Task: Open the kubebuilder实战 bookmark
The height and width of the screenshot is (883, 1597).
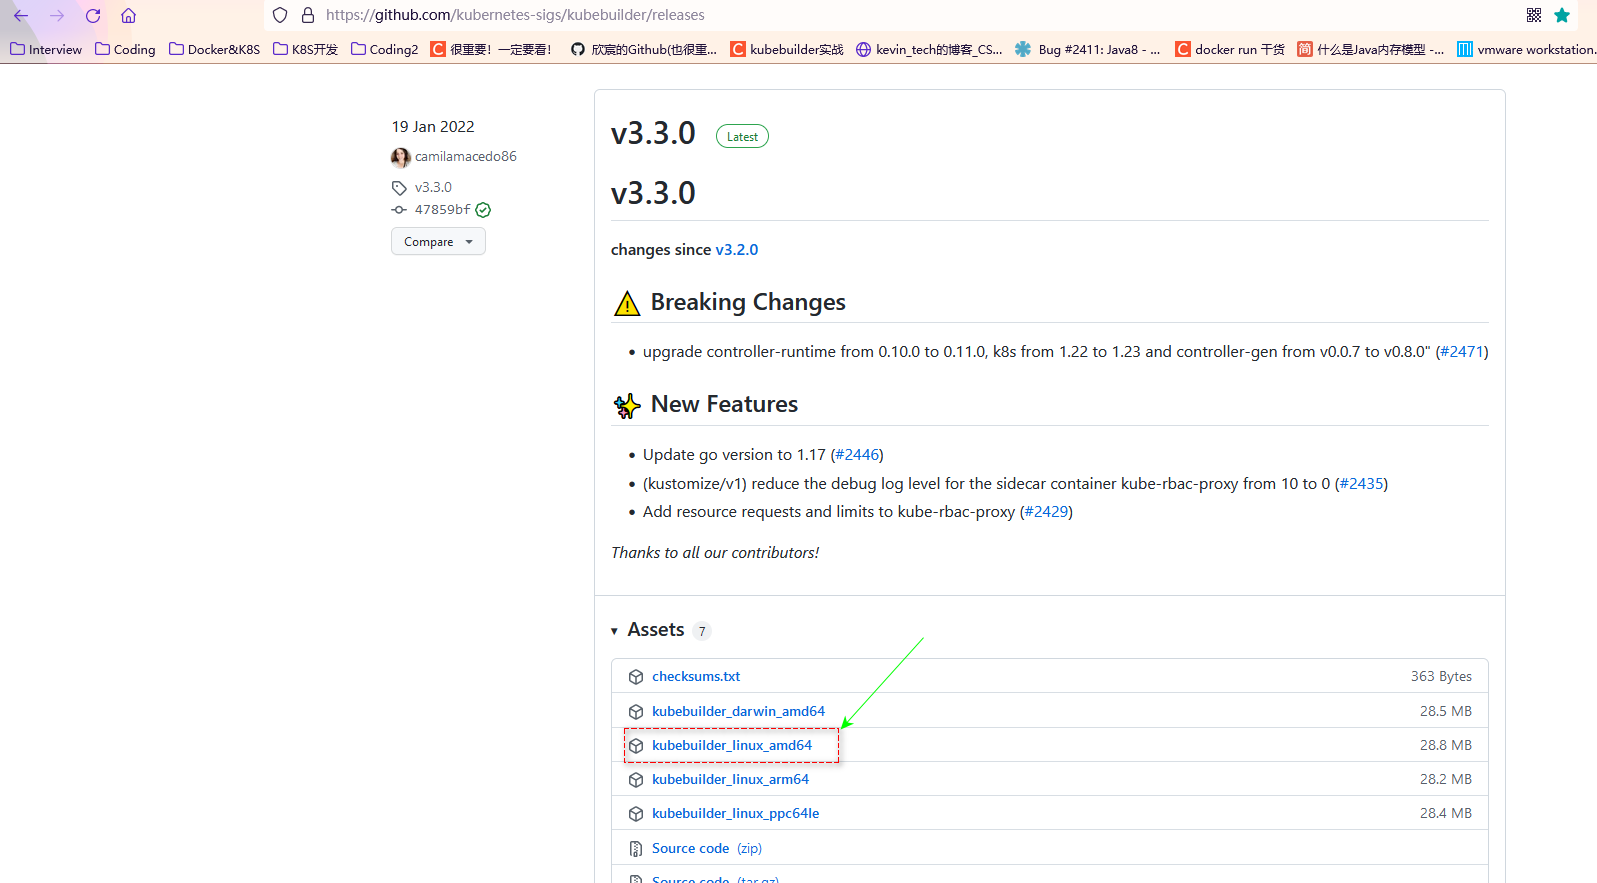Action: coord(787,49)
